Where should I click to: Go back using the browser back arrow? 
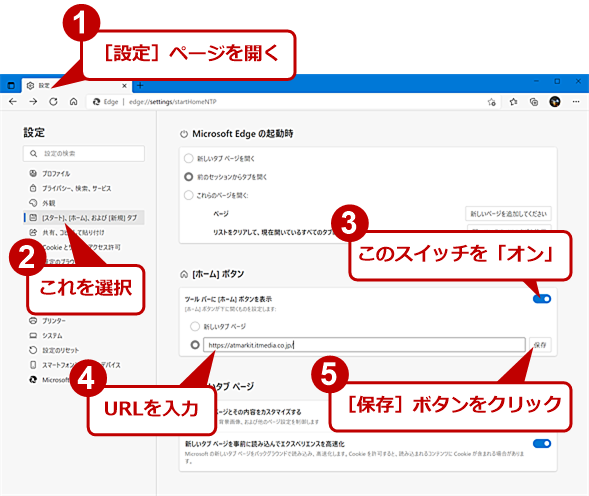(x=13, y=101)
